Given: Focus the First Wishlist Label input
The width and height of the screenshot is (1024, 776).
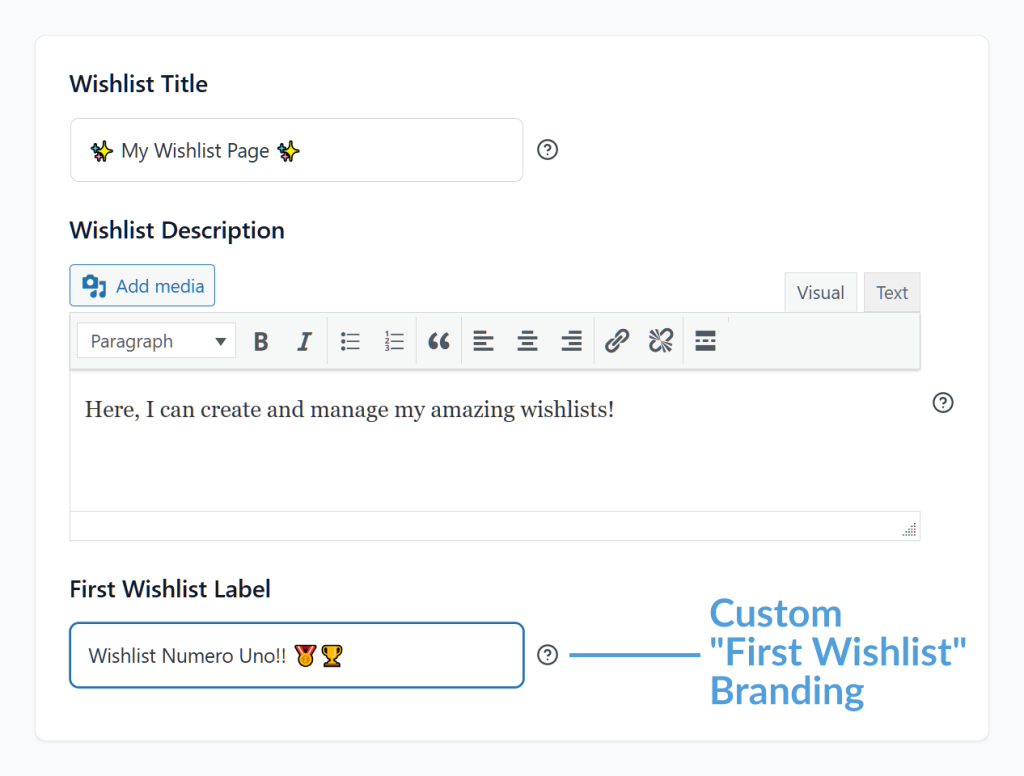Looking at the screenshot, I should [296, 656].
